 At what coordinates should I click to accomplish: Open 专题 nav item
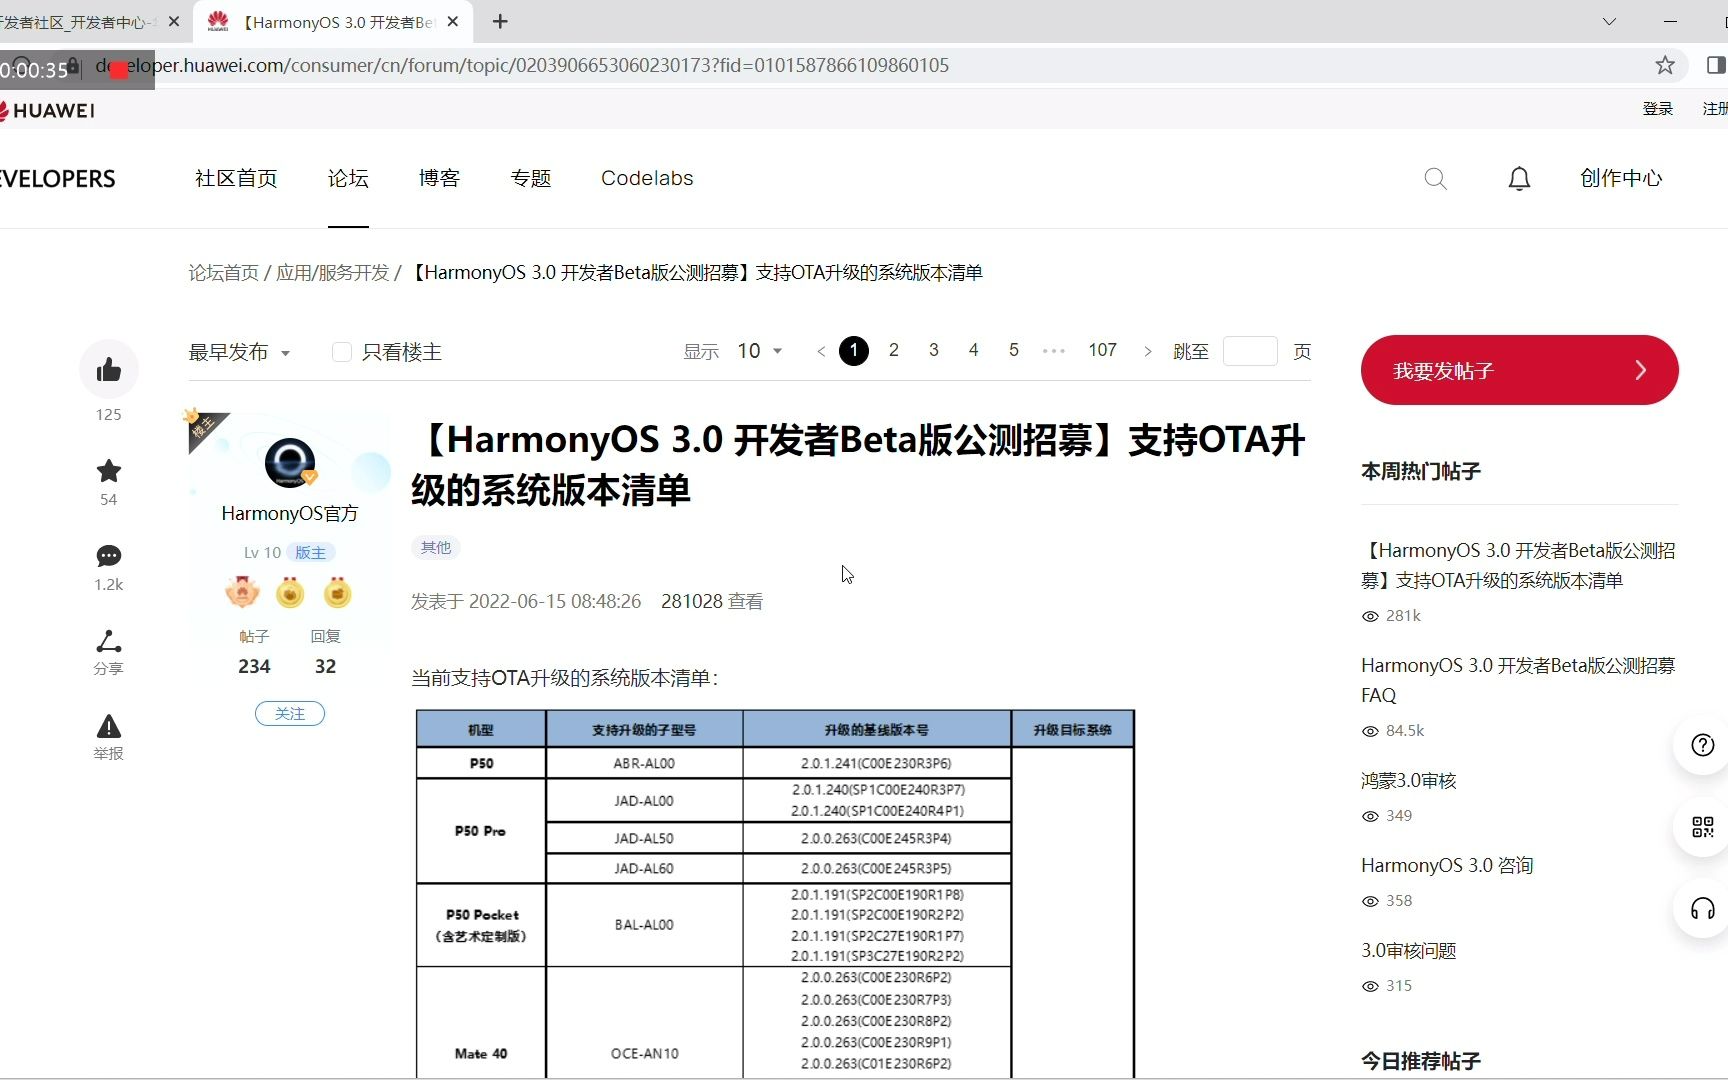click(531, 178)
